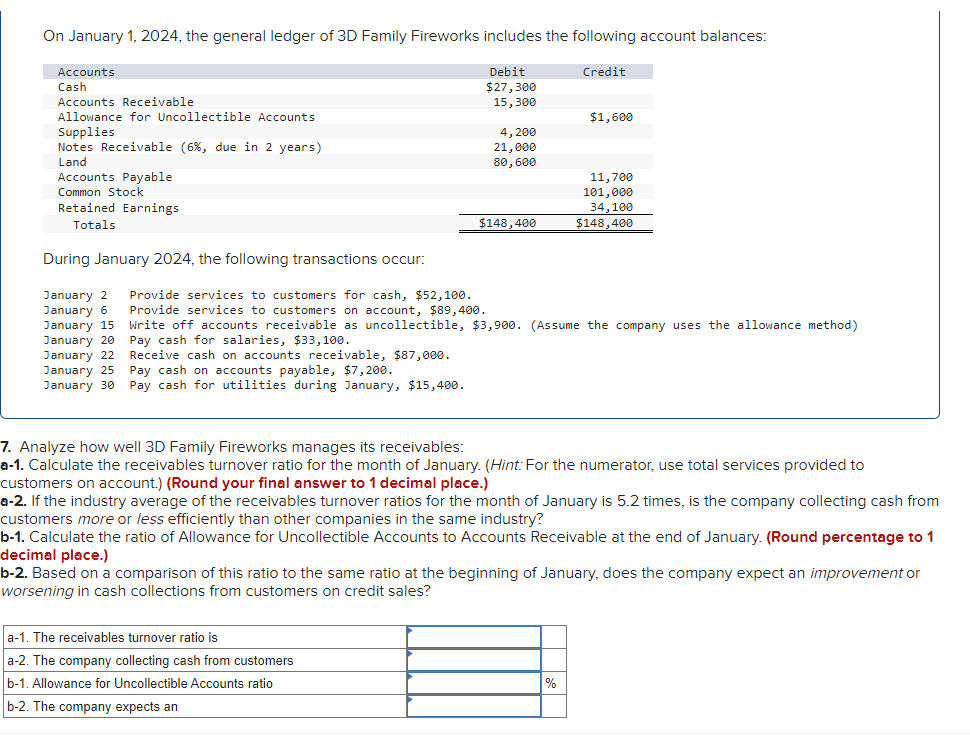
Task: Select the % label beside b-1 answer
Action: [549, 684]
